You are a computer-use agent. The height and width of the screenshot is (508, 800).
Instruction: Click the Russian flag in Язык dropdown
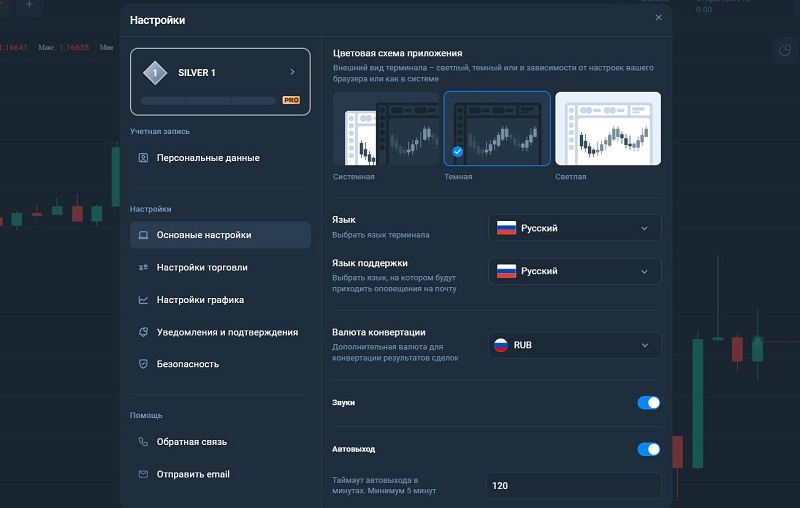(x=506, y=228)
